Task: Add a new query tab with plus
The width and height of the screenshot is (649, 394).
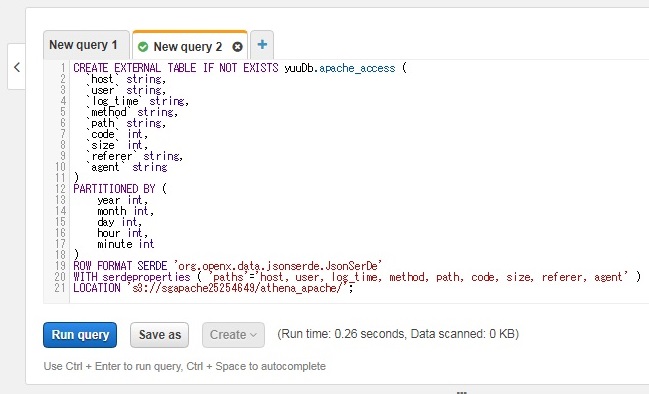Action: tap(262, 44)
